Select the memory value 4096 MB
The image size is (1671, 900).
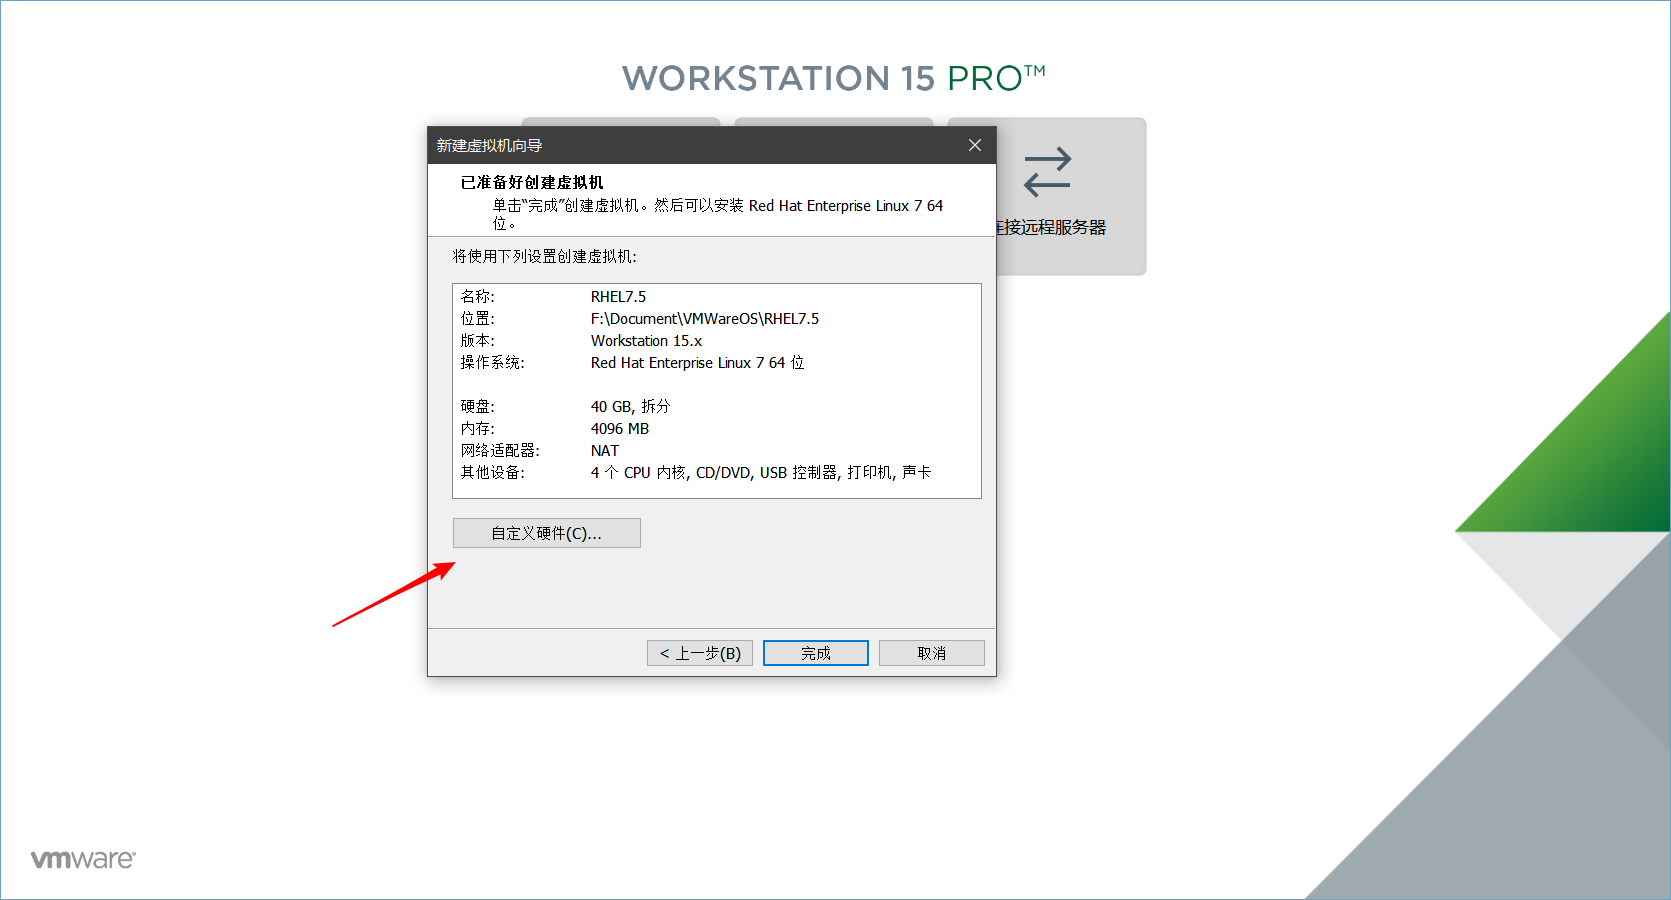pos(619,429)
